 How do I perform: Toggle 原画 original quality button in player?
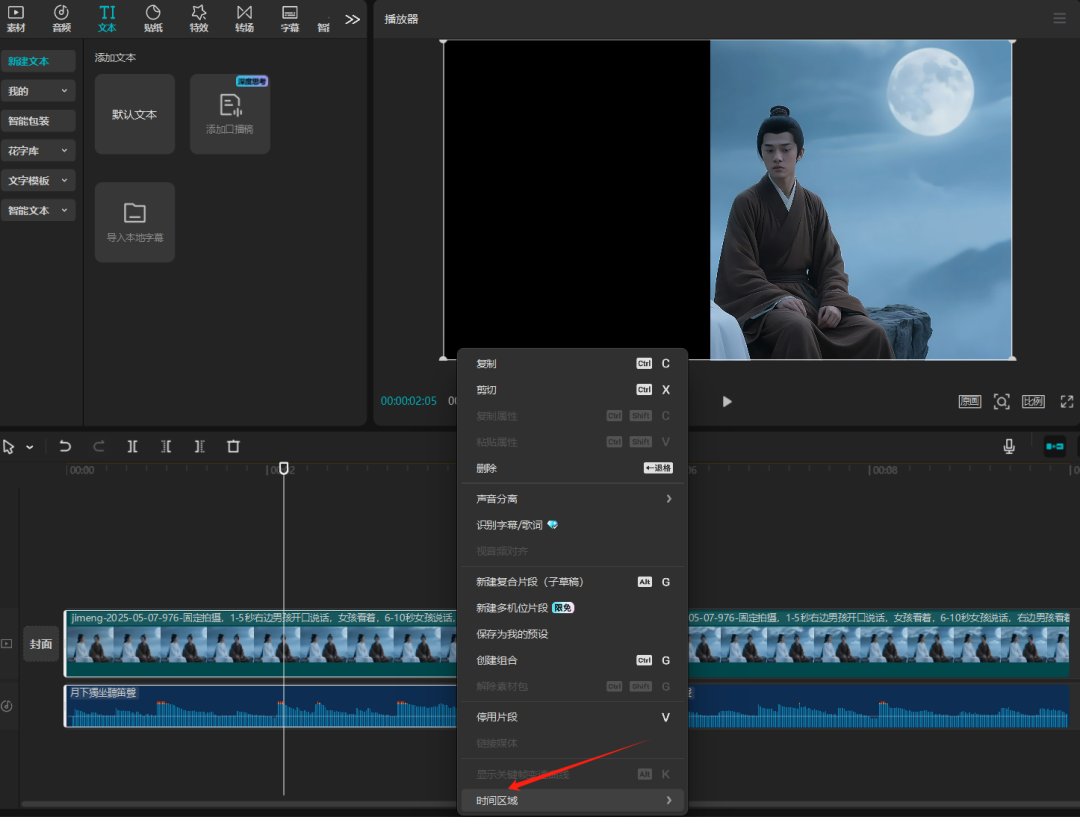pos(969,402)
